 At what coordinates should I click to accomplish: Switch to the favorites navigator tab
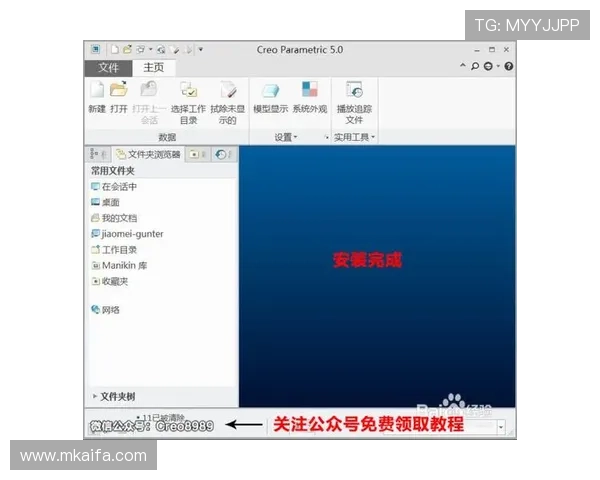(x=197, y=154)
